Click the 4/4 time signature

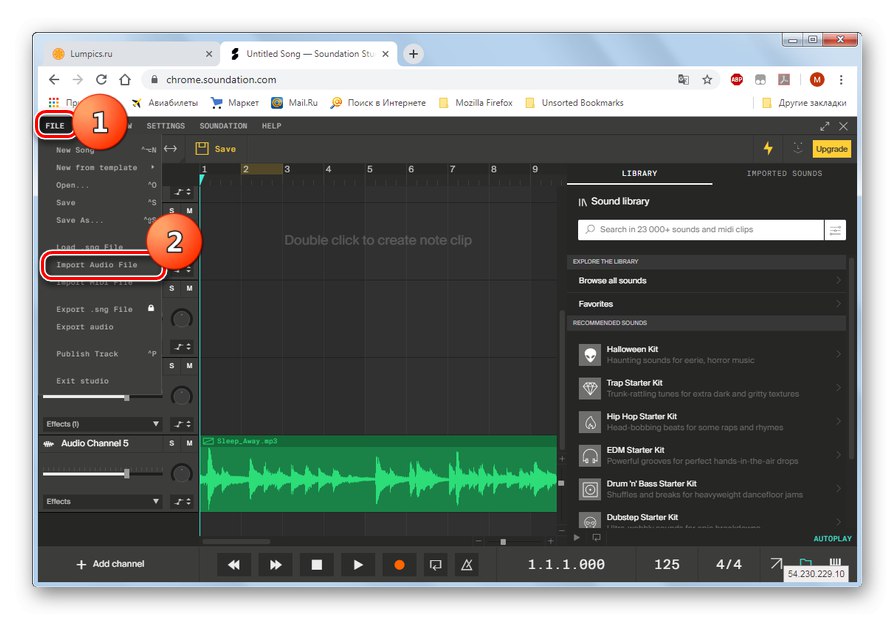728,565
